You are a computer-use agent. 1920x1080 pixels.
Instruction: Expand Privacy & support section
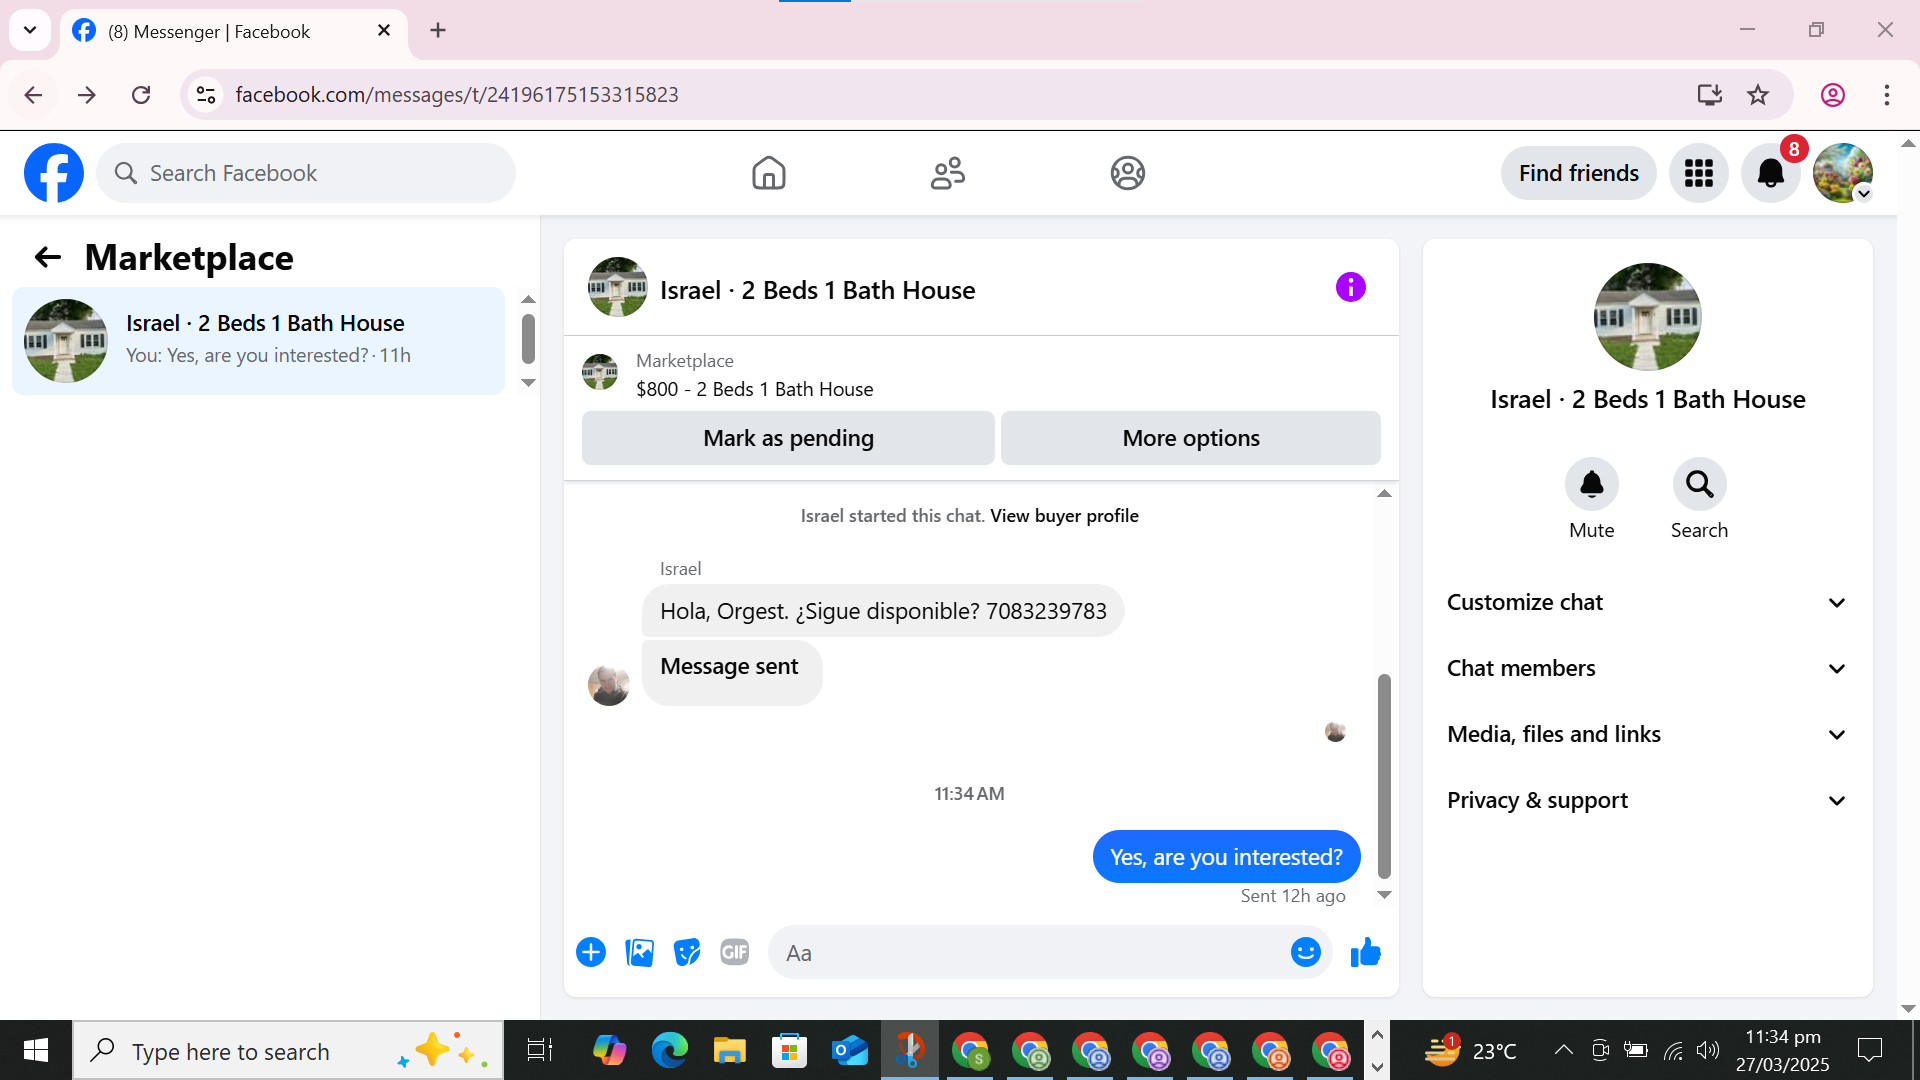(x=1646, y=801)
